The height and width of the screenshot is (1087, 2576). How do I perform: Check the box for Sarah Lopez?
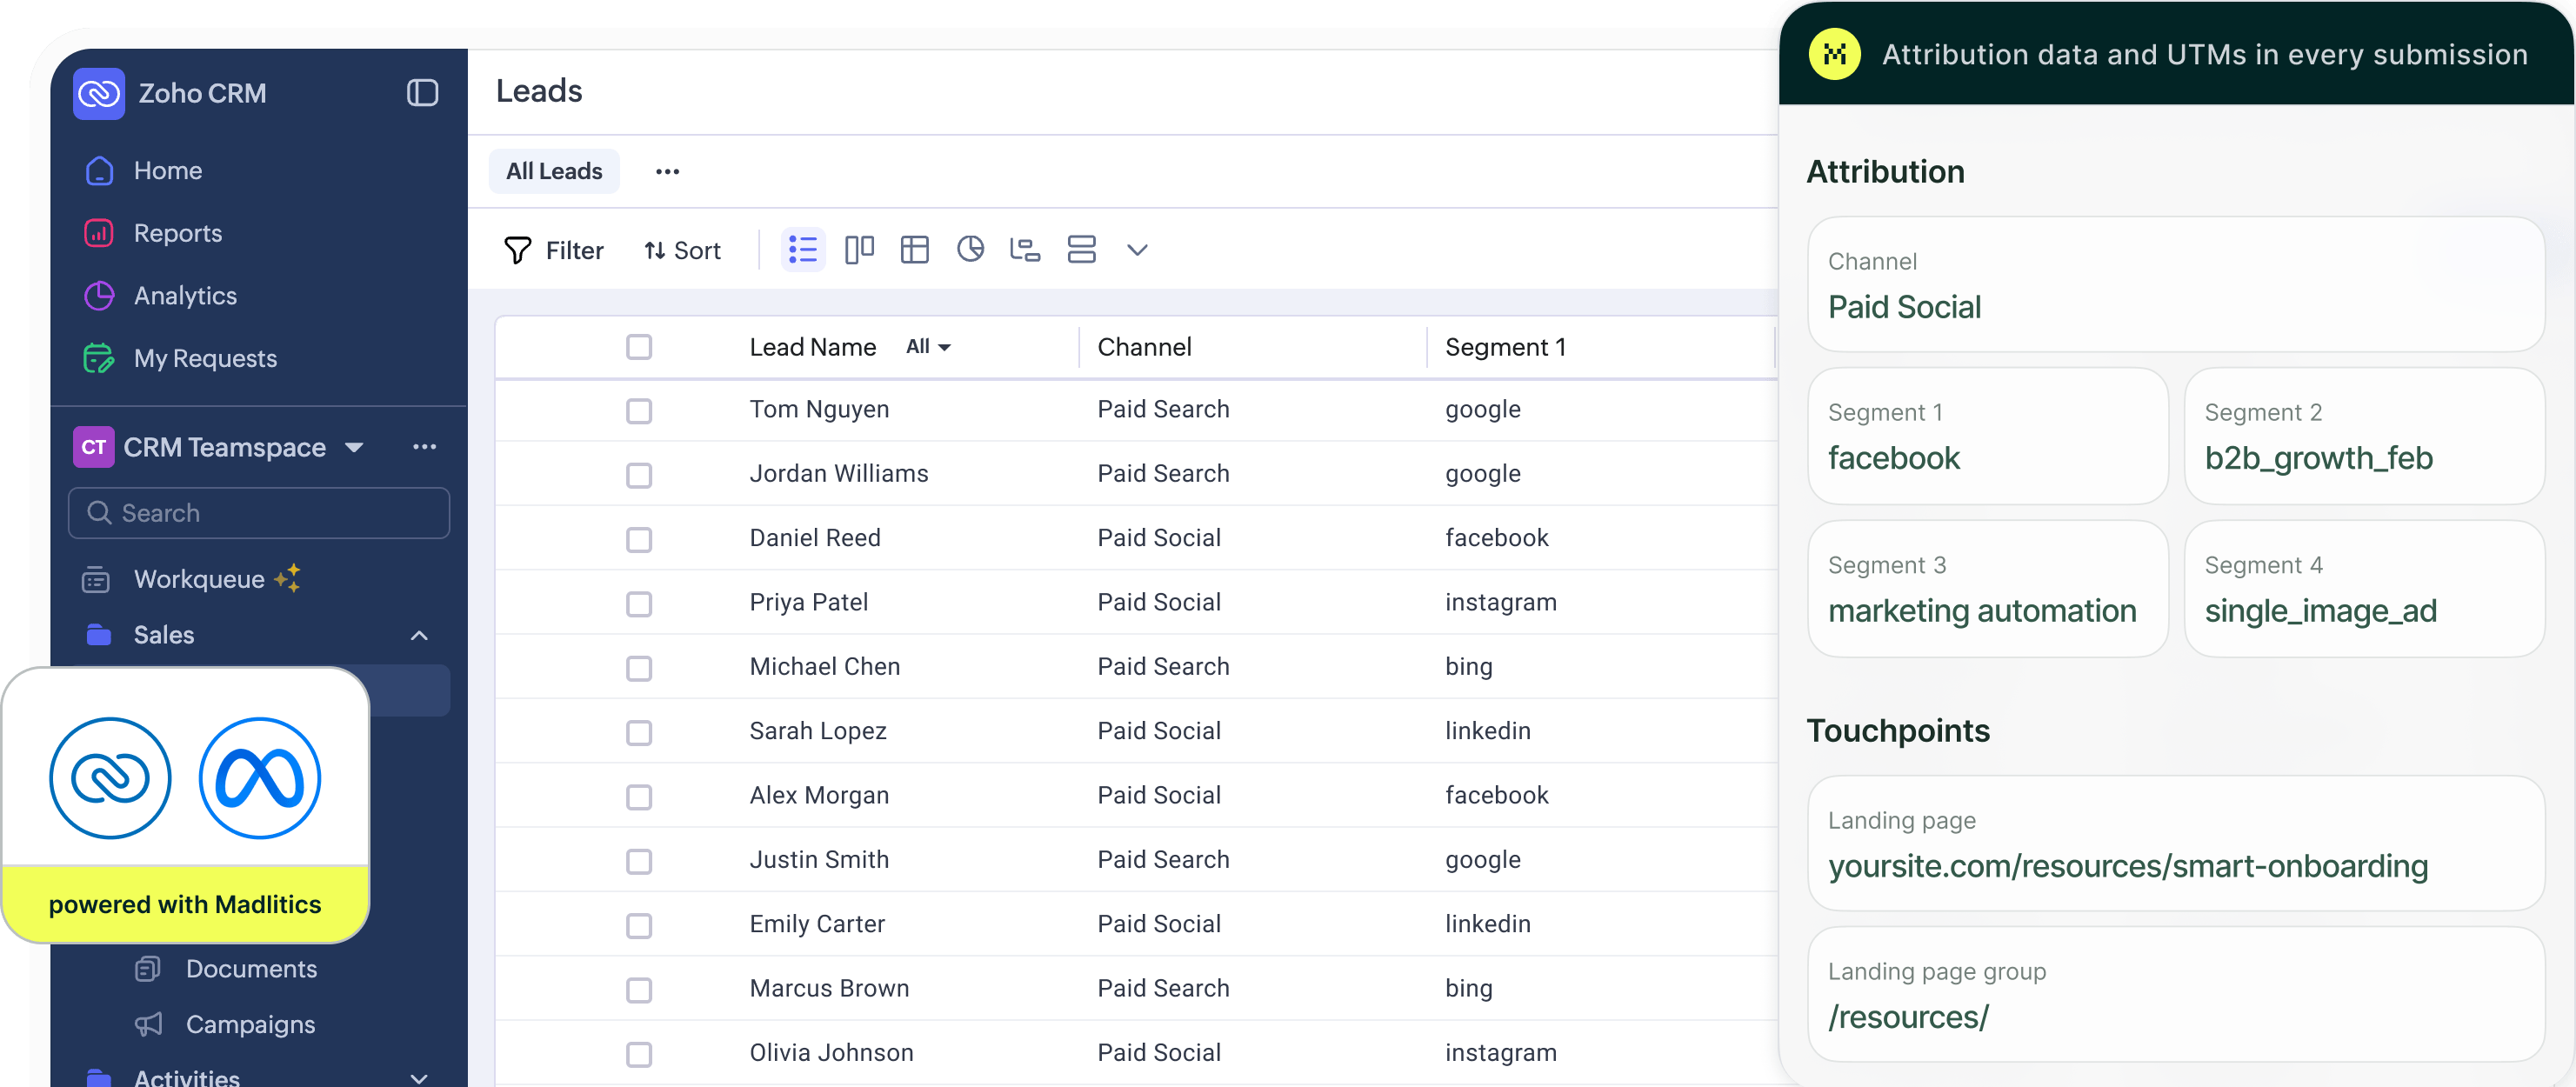click(x=639, y=733)
